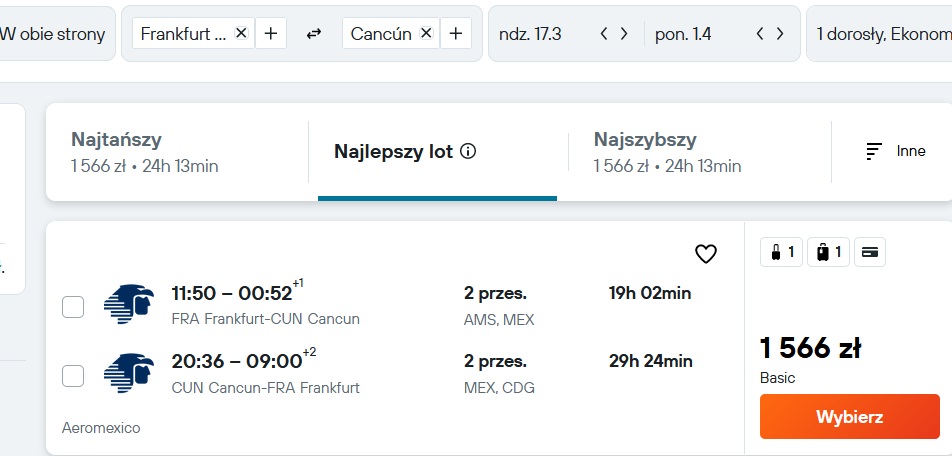Check the 11:50 – 00:52 outbound flight checkbox
Viewport: 952px width, 456px height.
tap(73, 307)
